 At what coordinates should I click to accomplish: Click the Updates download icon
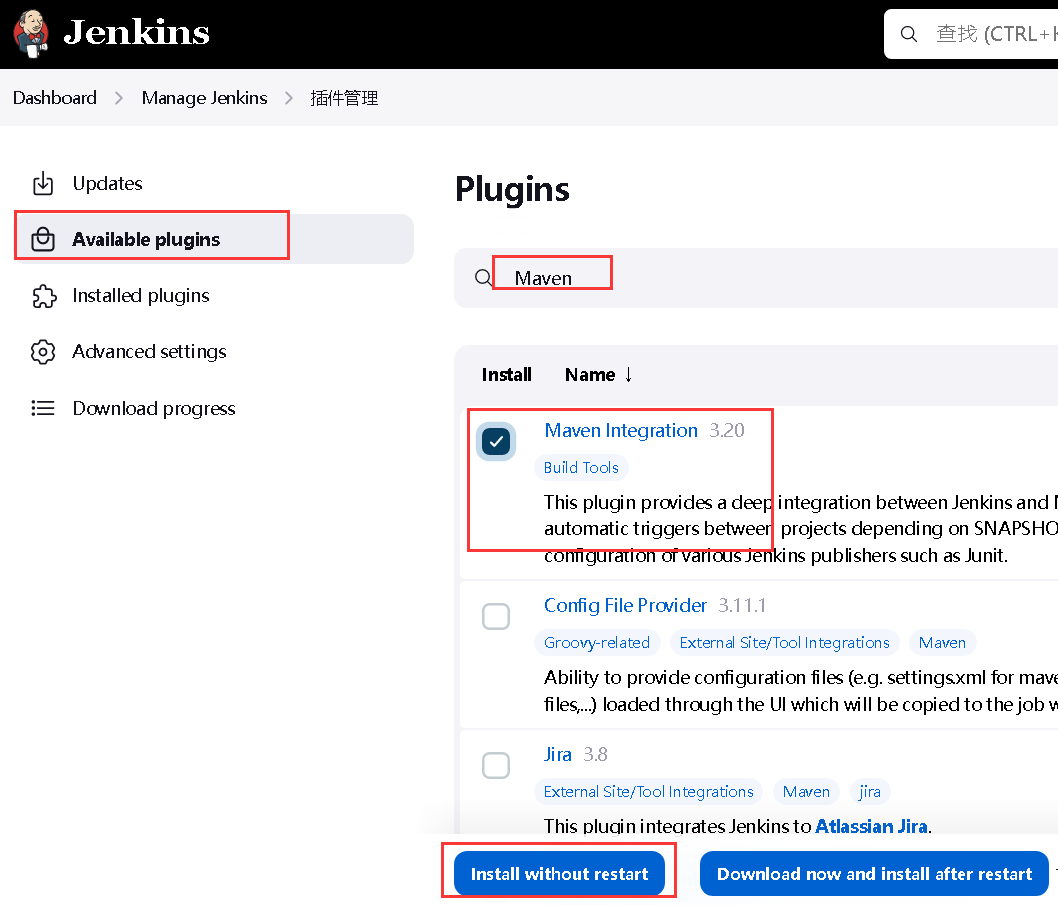tap(43, 183)
